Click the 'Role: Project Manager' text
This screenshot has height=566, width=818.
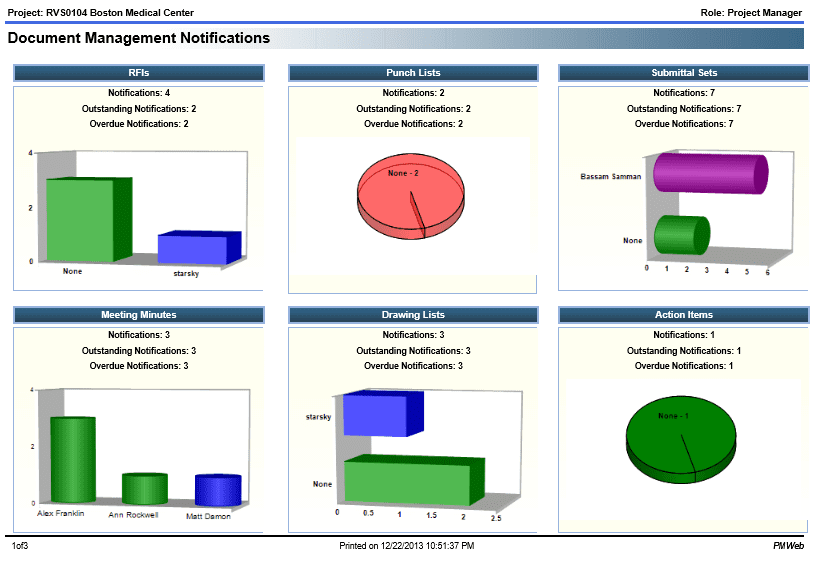[x=751, y=13]
